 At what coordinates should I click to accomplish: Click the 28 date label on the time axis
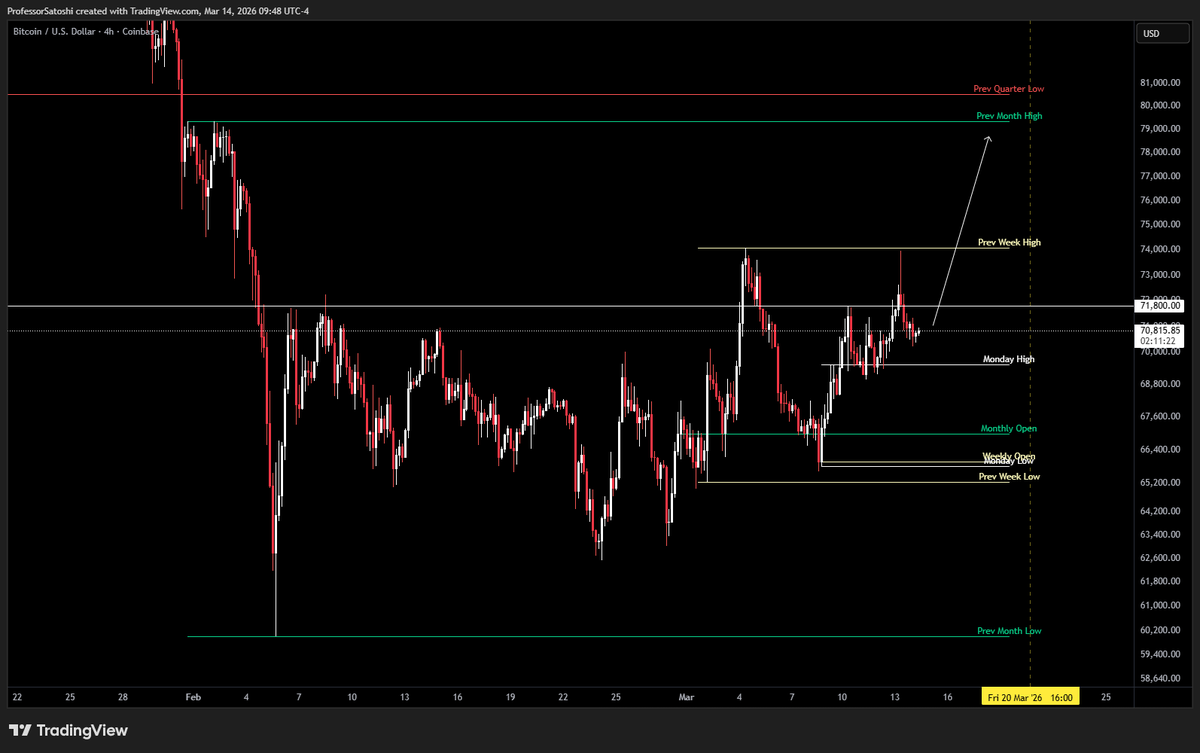tap(122, 697)
